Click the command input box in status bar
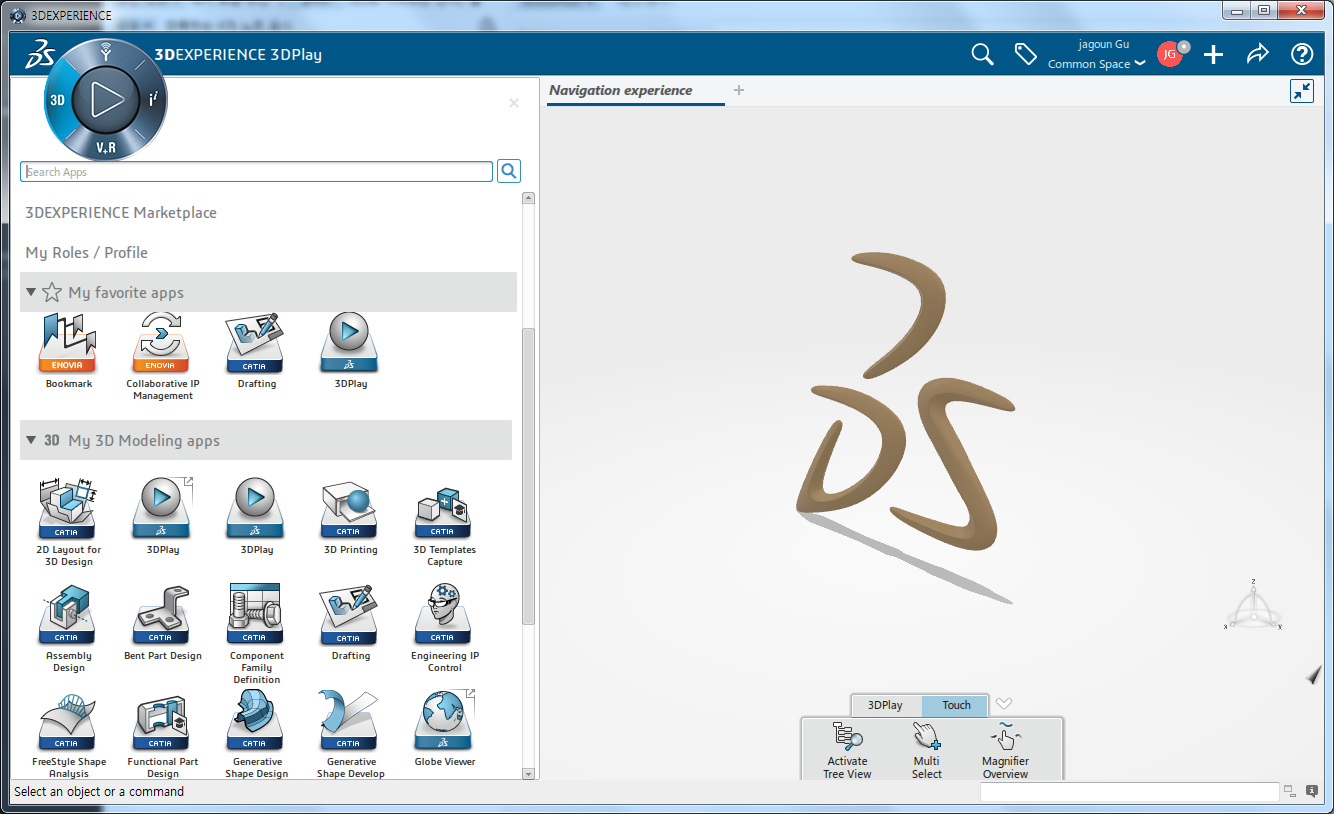Image resolution: width=1334 pixels, height=814 pixels. 1129,792
